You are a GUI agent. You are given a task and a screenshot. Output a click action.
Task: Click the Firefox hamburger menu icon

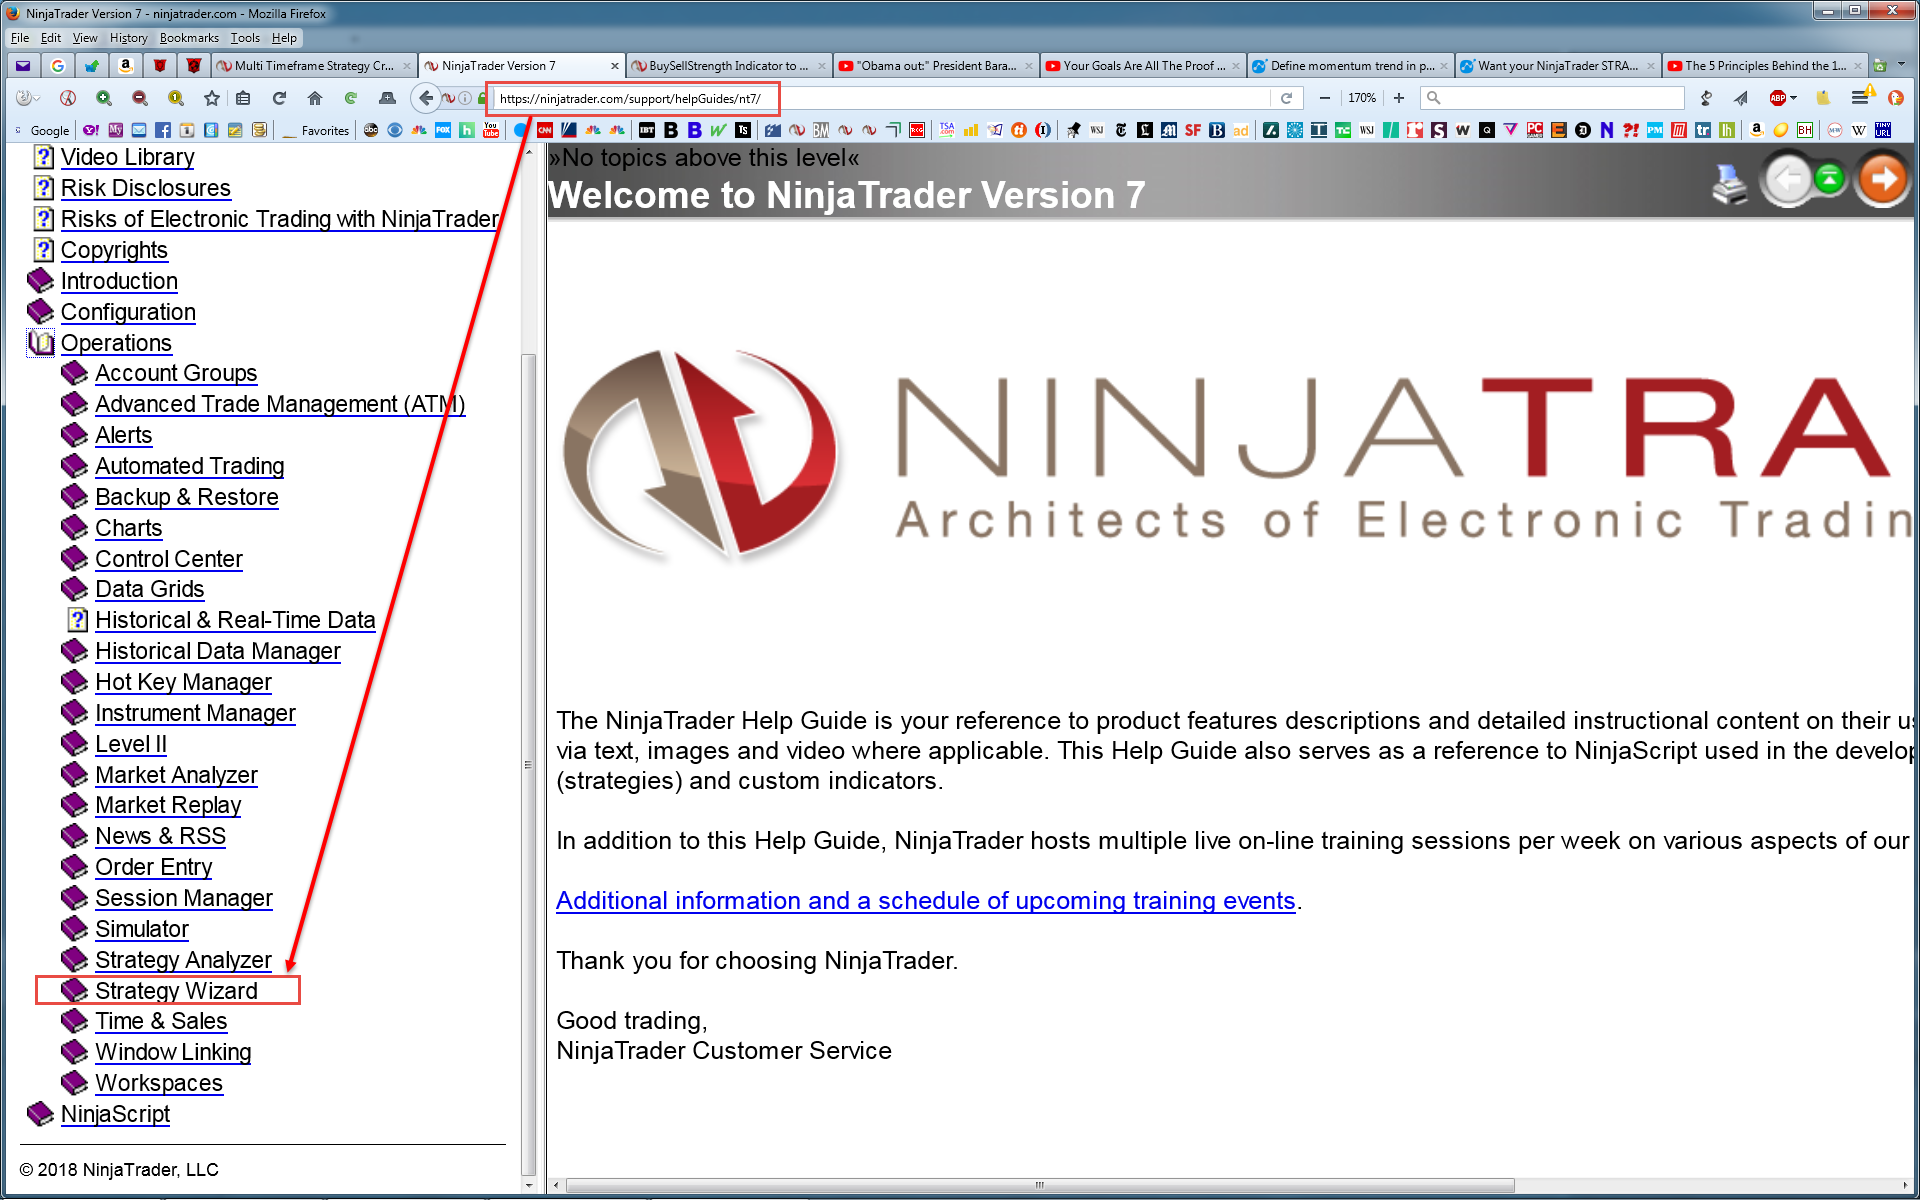pyautogui.click(x=1859, y=98)
